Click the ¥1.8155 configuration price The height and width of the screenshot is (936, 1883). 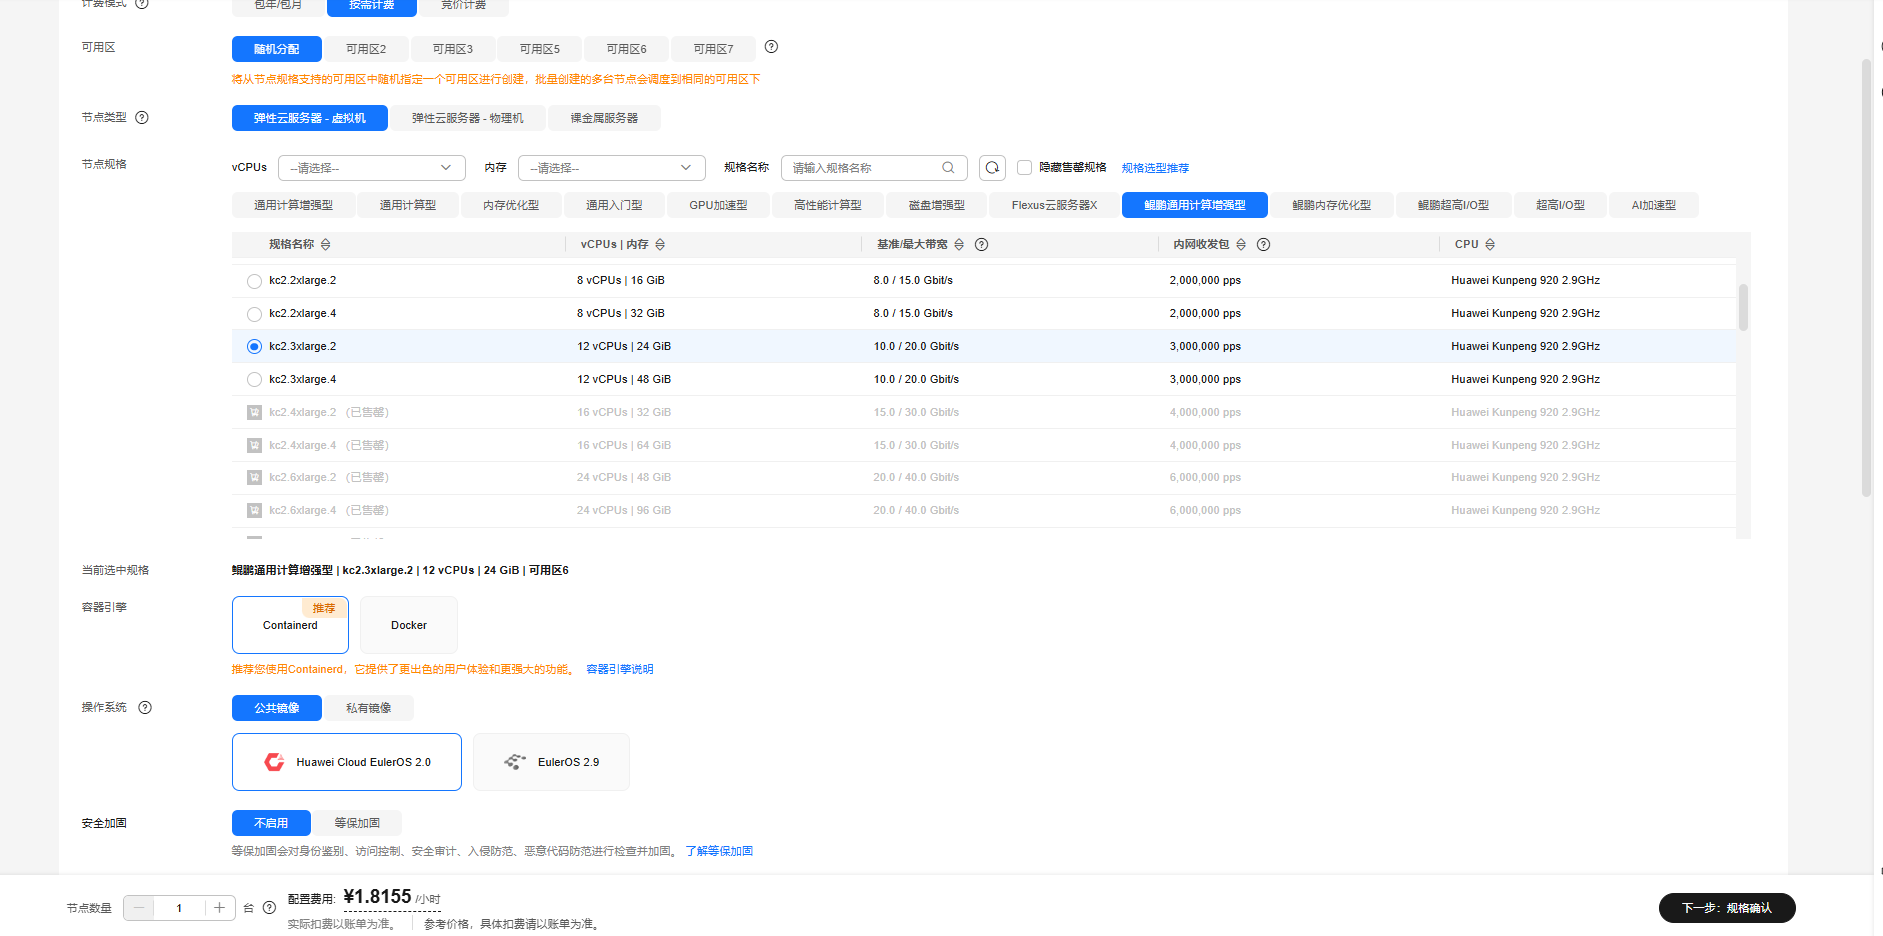[378, 897]
